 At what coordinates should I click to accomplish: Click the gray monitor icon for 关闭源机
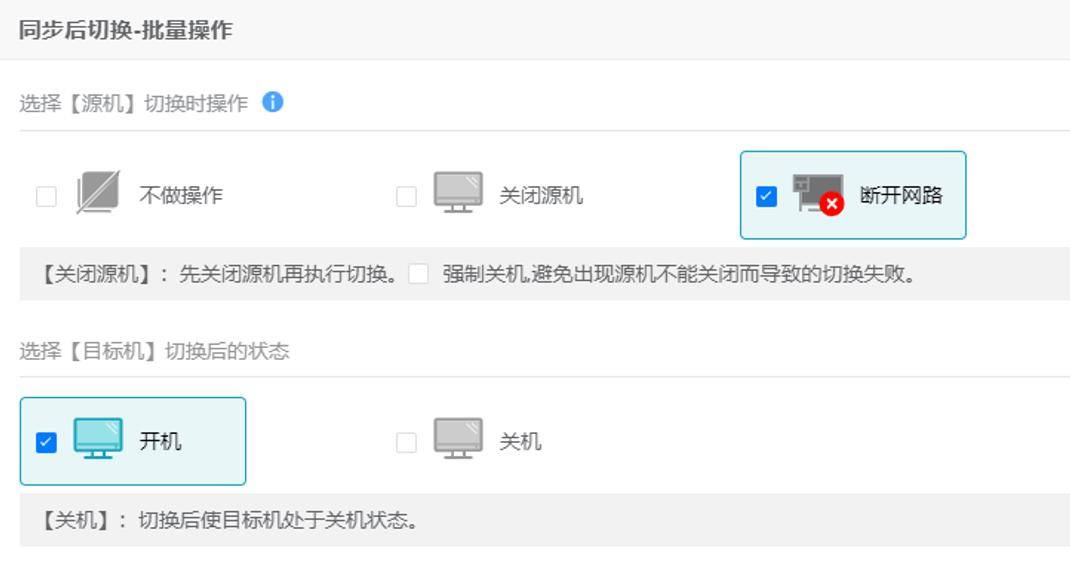pyautogui.click(x=458, y=193)
